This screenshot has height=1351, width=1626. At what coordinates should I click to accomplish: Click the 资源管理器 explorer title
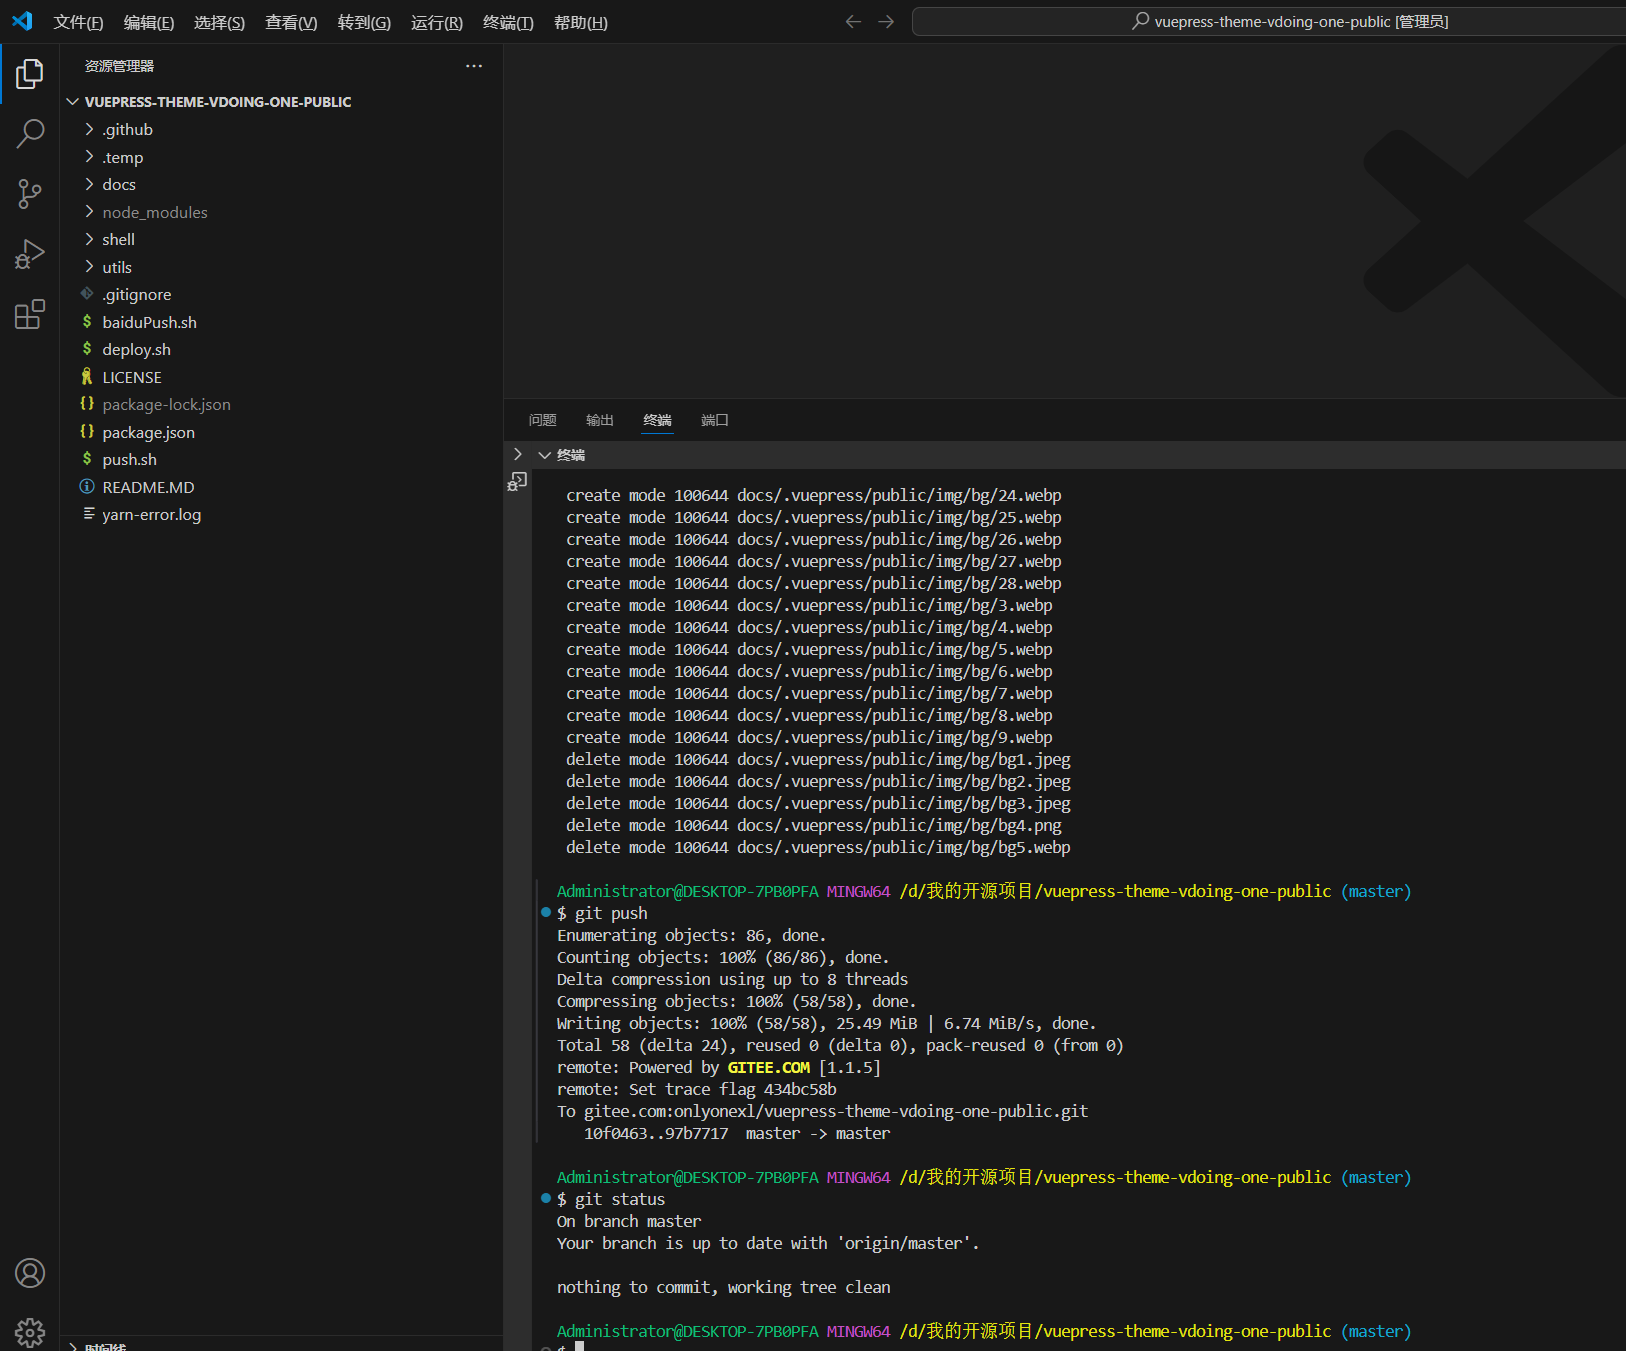click(x=119, y=66)
